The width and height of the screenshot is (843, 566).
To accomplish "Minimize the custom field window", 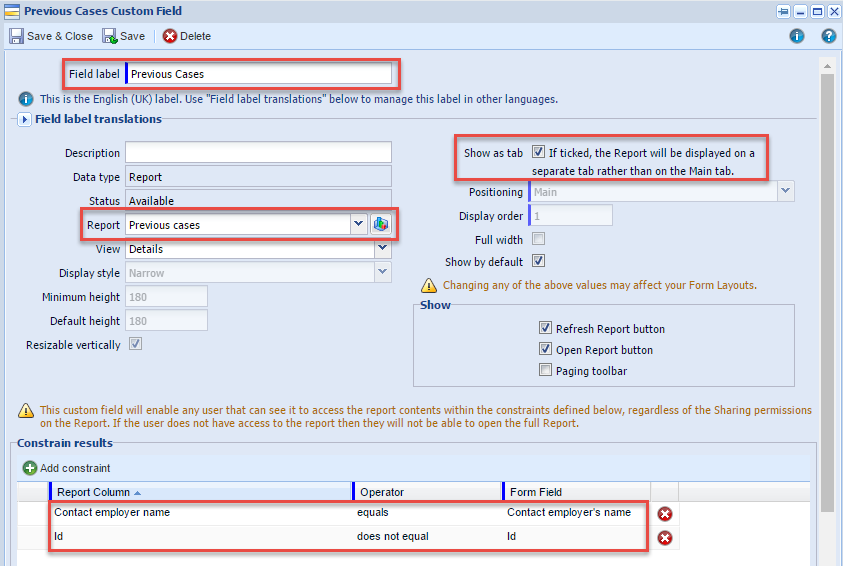I will tap(801, 11).
